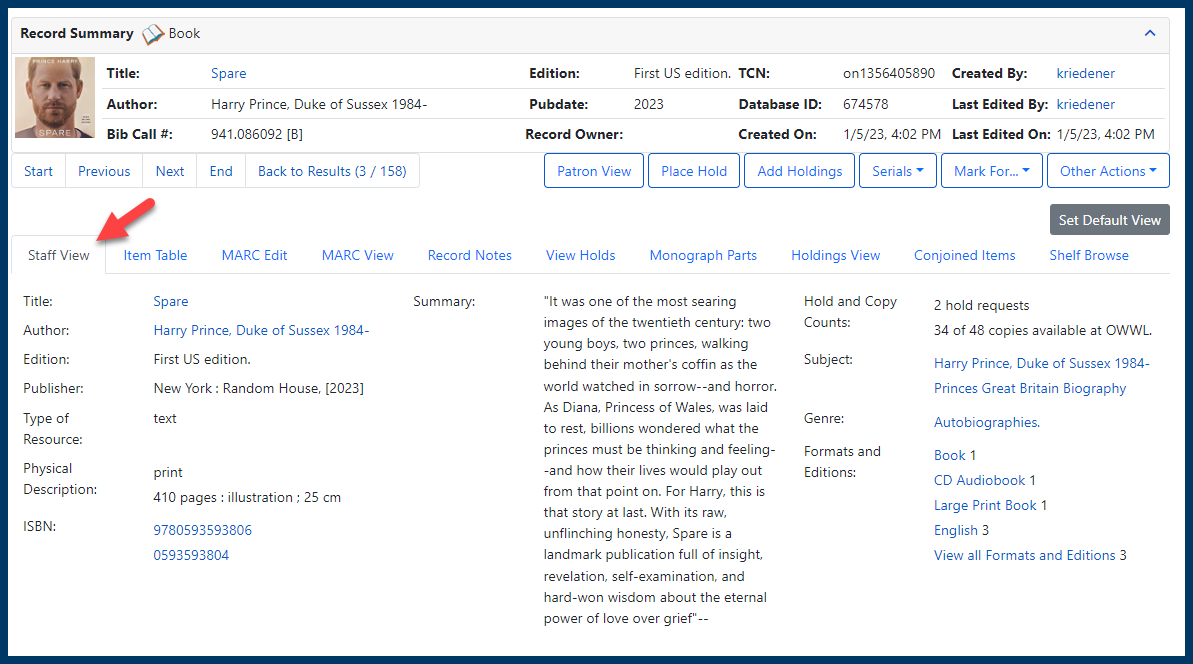Go to Next record

tap(170, 171)
